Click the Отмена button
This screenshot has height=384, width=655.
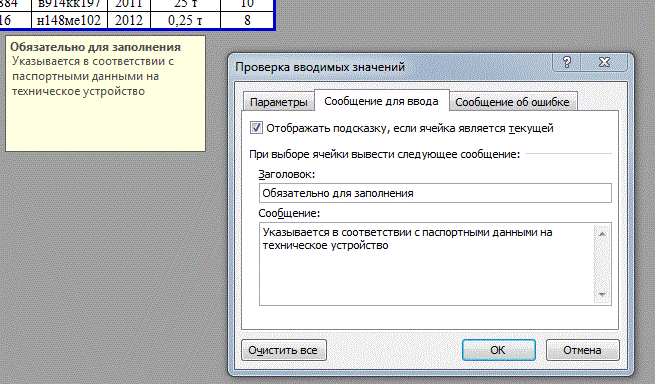pyautogui.click(x=582, y=350)
